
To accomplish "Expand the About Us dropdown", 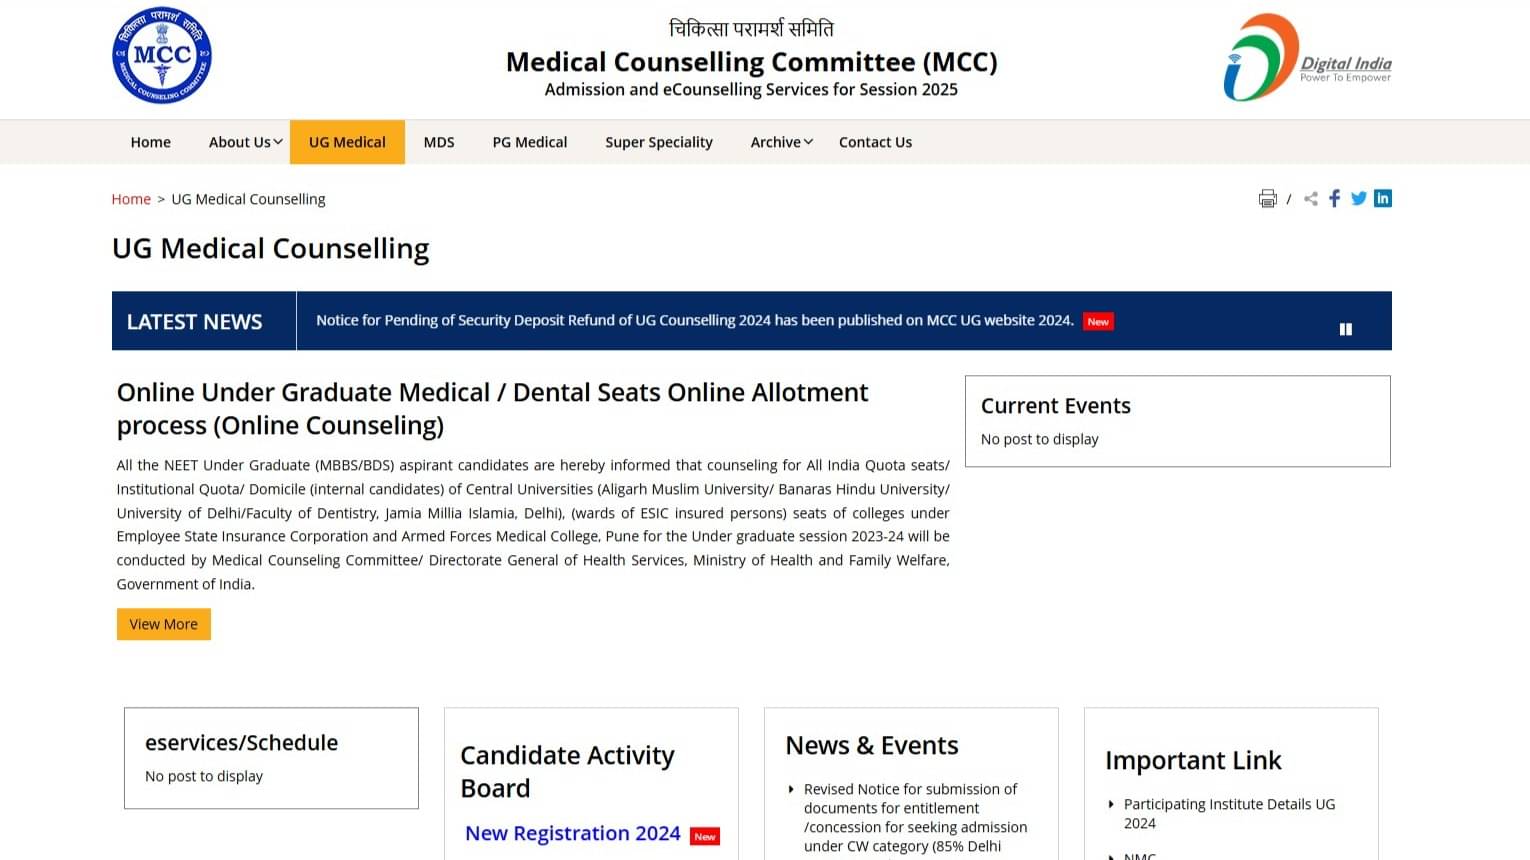I will point(240,141).
